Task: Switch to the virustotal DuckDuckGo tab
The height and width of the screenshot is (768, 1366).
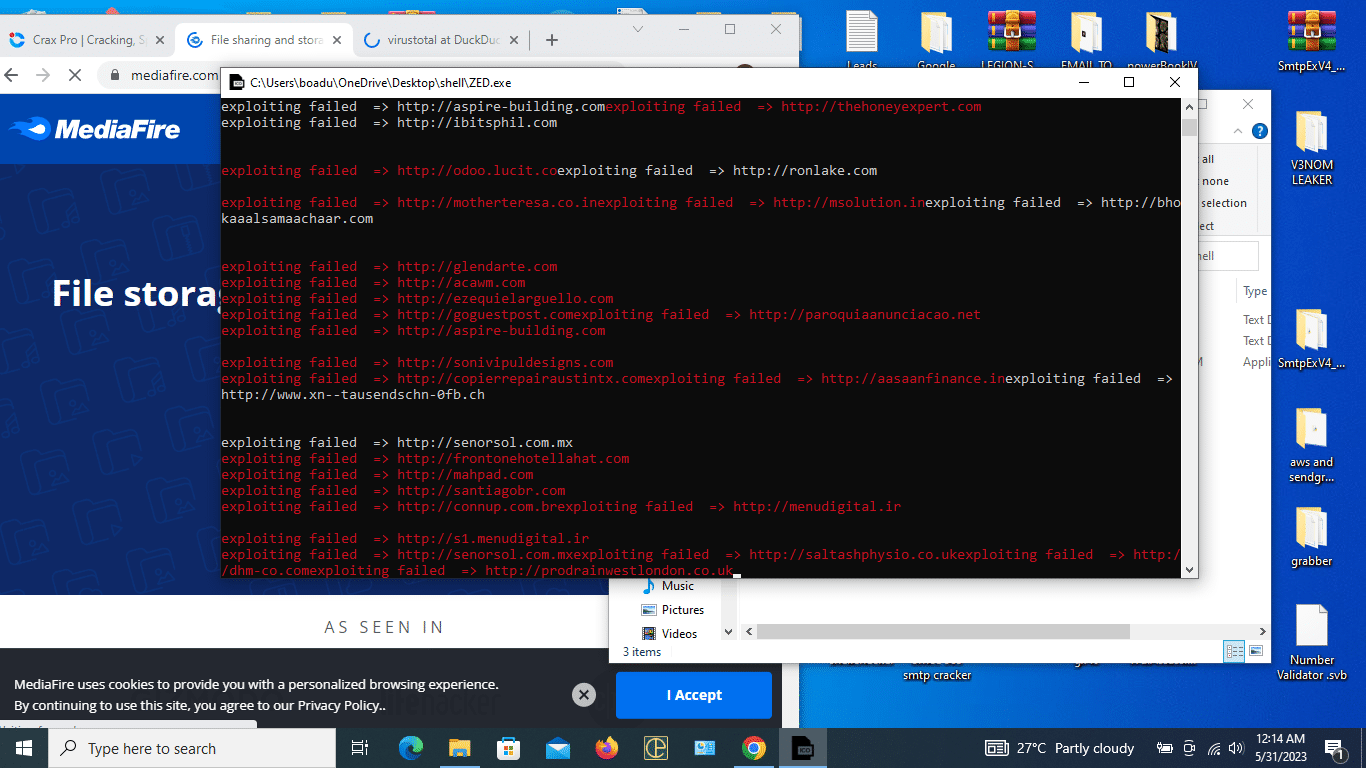Action: click(440, 40)
